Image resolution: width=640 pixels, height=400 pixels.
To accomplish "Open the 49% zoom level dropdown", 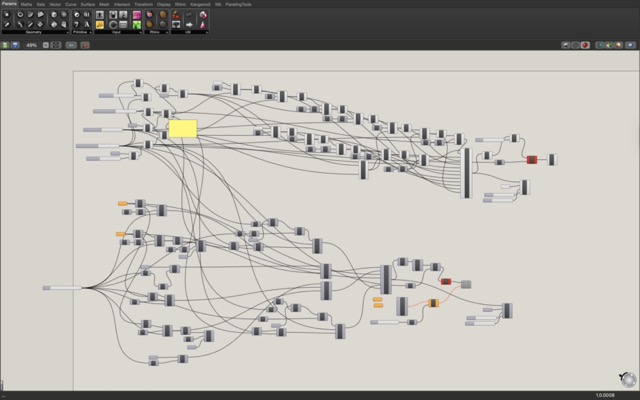I will pos(44,45).
